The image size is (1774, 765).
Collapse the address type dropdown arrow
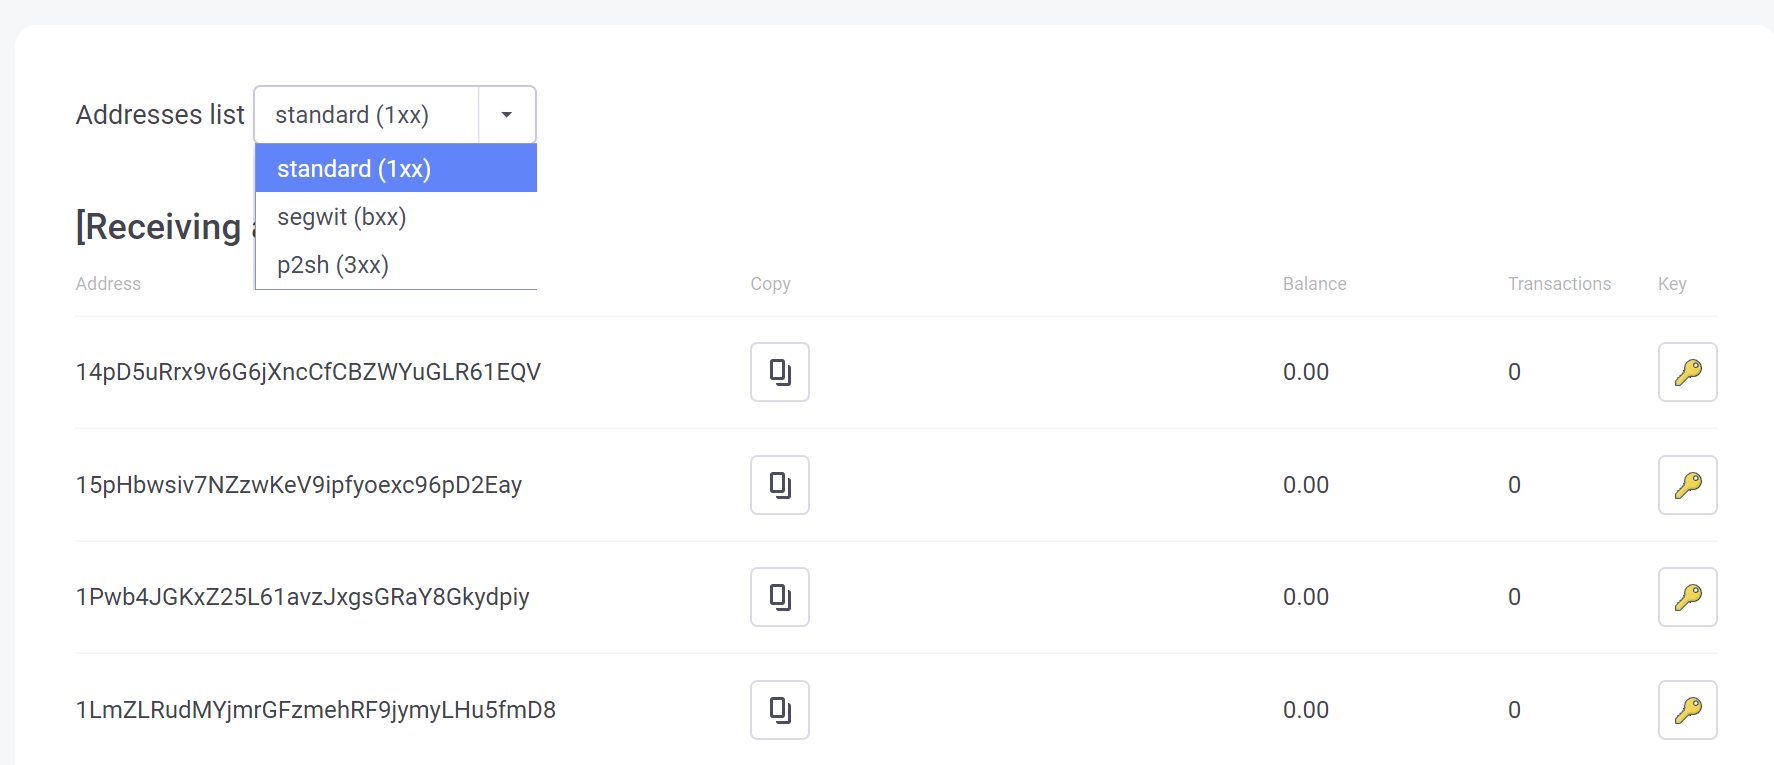pyautogui.click(x=507, y=115)
